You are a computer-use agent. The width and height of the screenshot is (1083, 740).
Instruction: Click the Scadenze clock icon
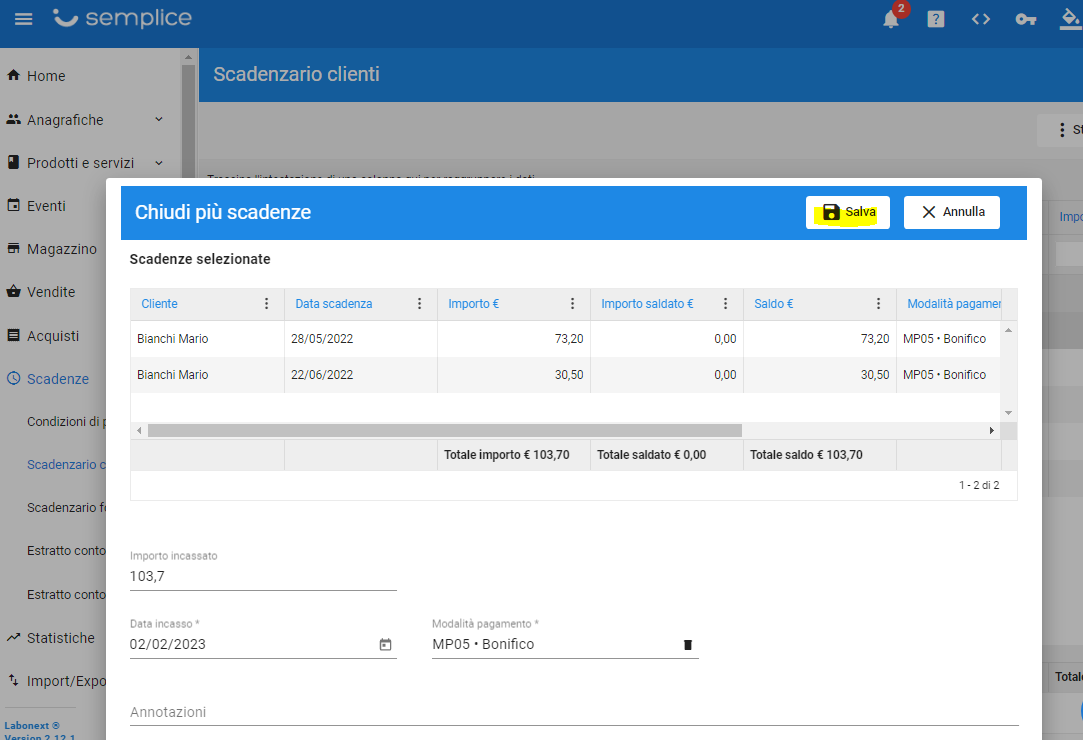13,378
